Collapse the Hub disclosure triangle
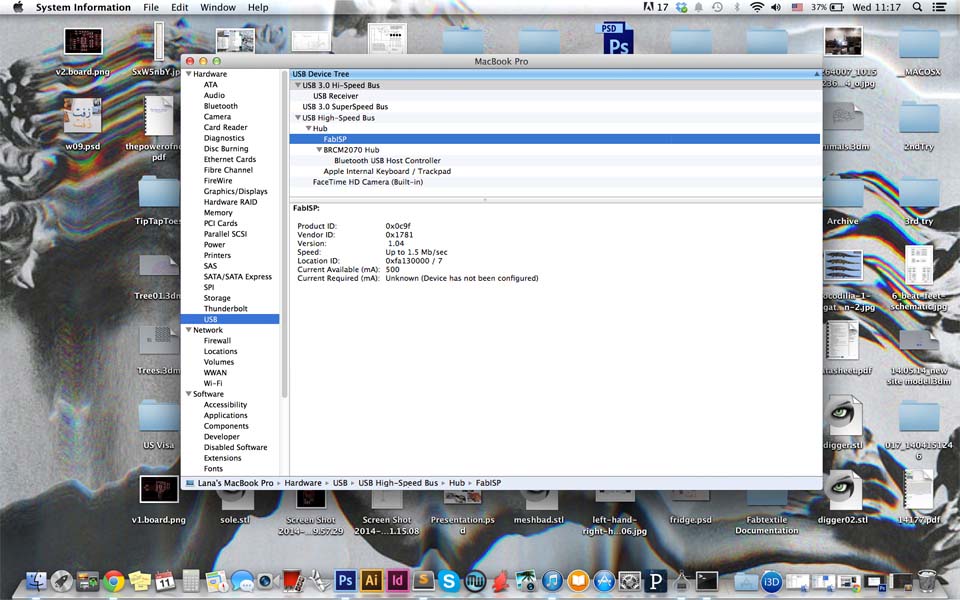The image size is (960, 600). [309, 128]
